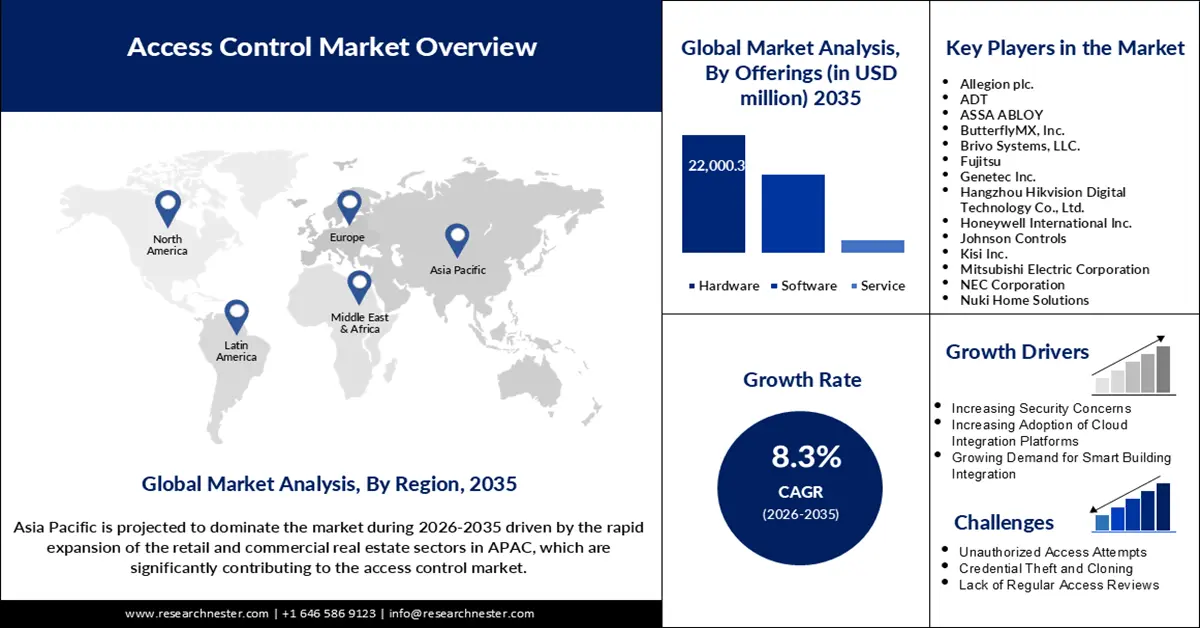Click the Middle East & Africa pin
This screenshot has height=628, width=1200.
click(x=359, y=286)
